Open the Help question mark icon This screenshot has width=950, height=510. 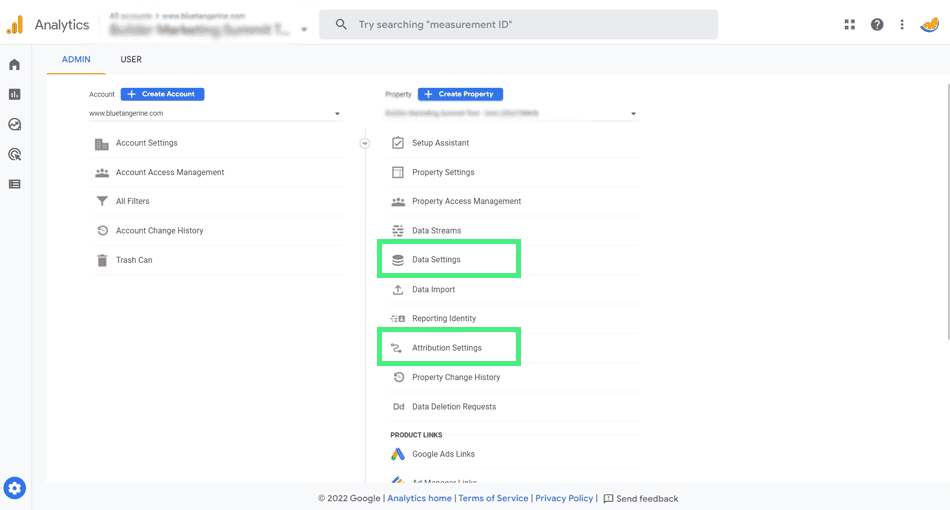pyautogui.click(x=877, y=25)
